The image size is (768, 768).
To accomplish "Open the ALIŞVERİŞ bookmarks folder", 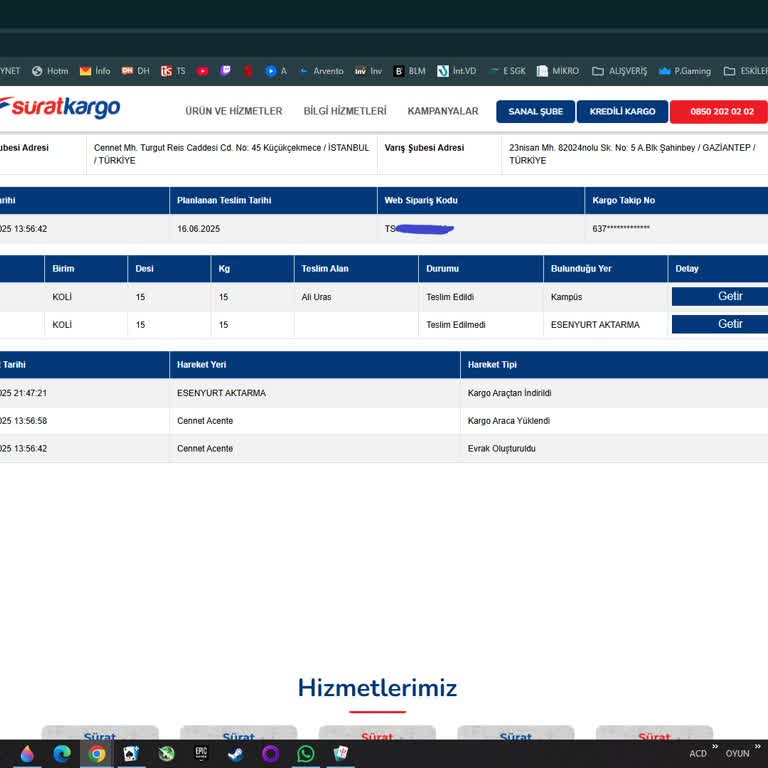I will point(620,71).
